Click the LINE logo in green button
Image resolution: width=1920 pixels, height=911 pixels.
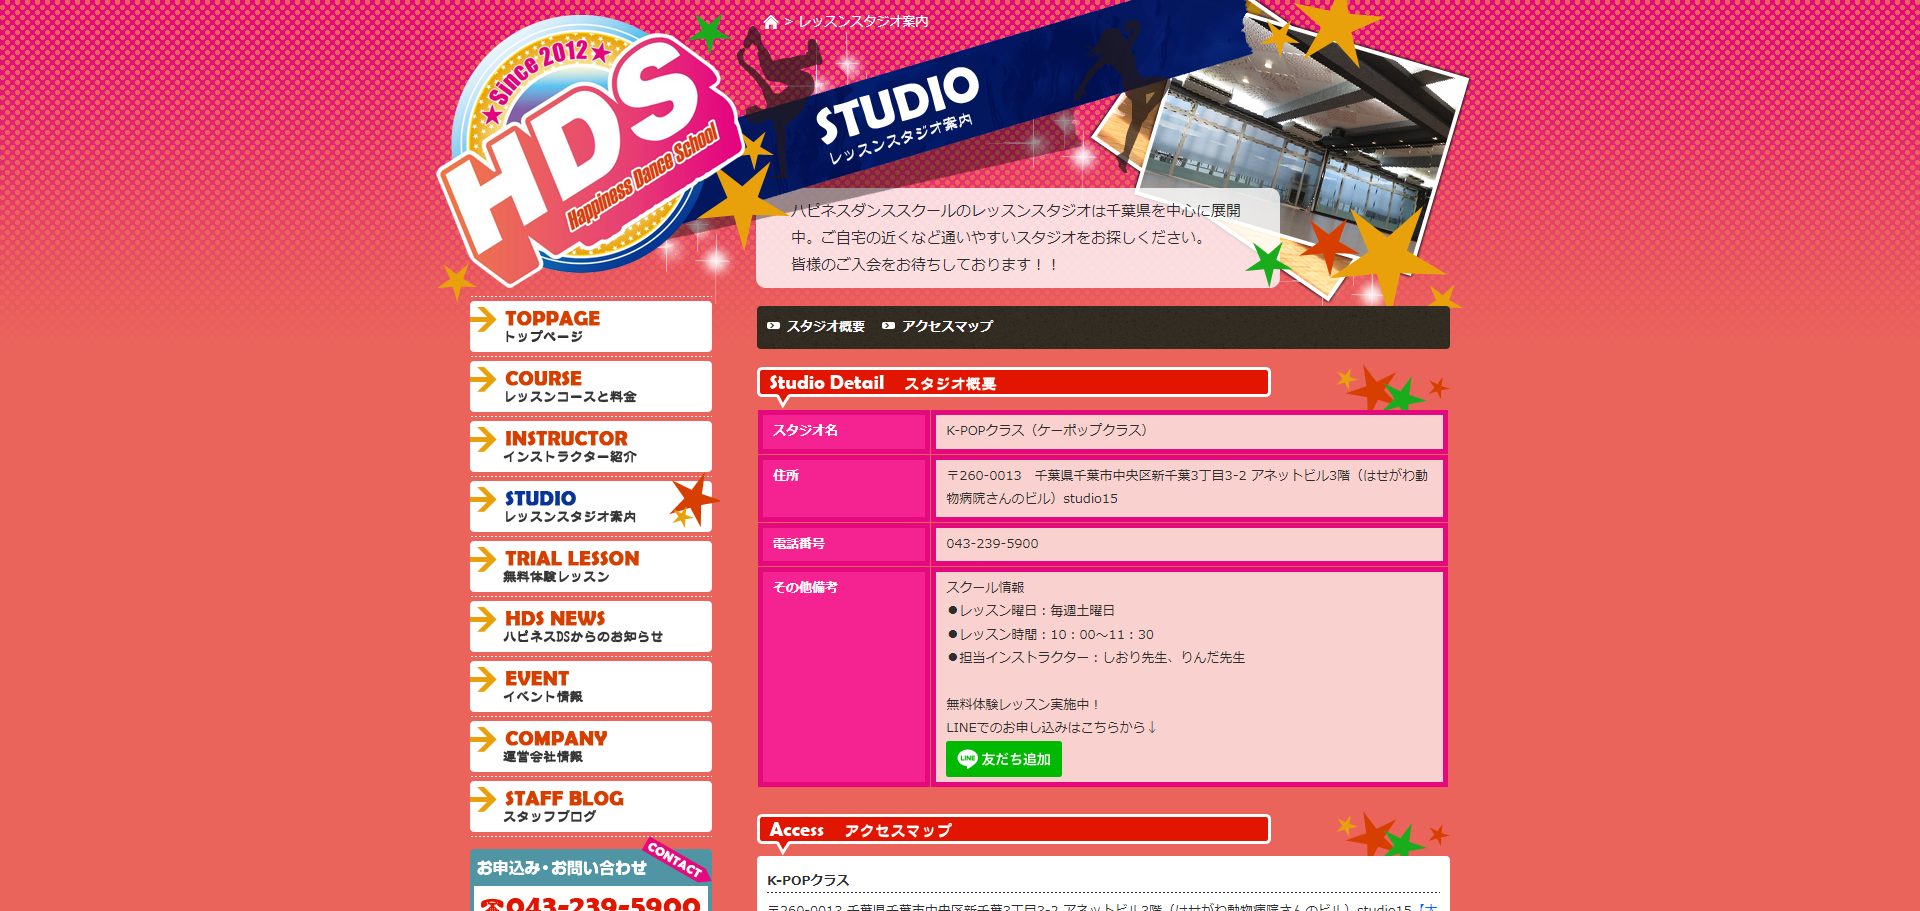click(x=967, y=759)
